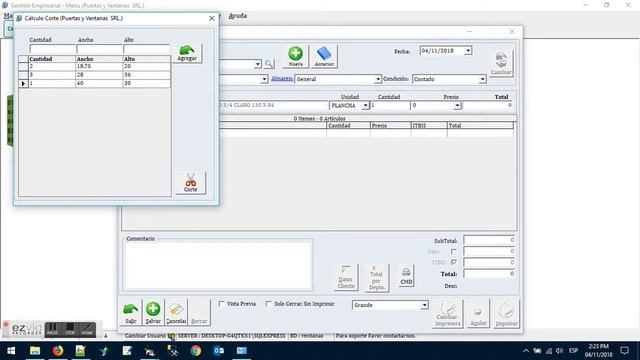Open File Explorer from the taskbar
This screenshot has height=360, width=640.
pyautogui.click(x=35, y=351)
